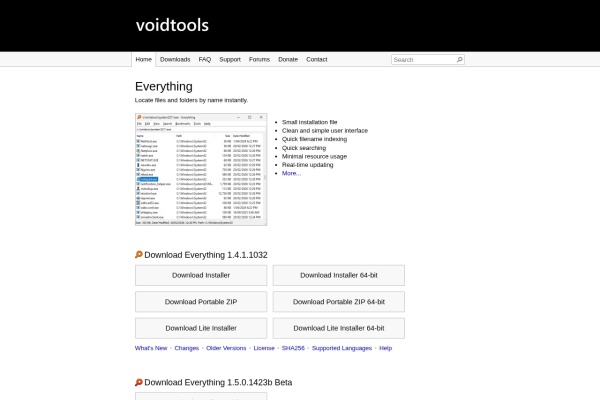
Task: Click the orange Everything icon beside 1.4.1.1032 heading
Action: click(139, 255)
